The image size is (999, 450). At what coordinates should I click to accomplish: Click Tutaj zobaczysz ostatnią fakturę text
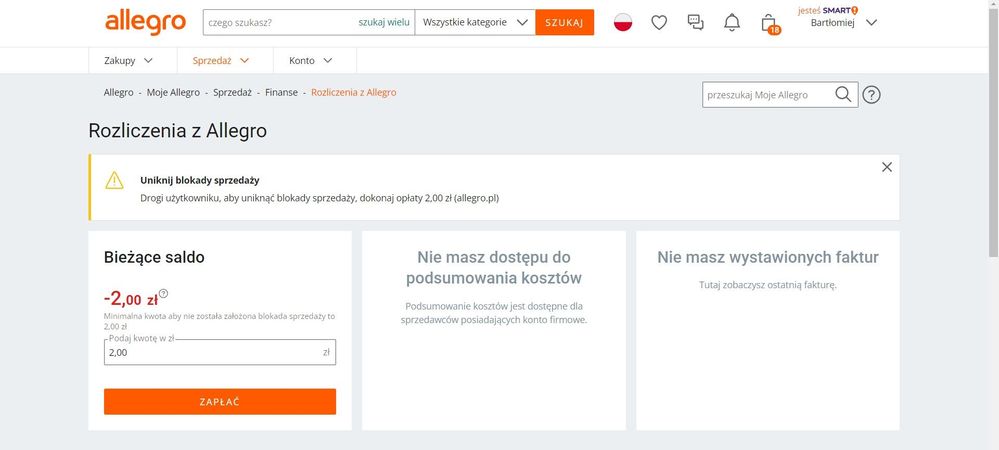768,285
